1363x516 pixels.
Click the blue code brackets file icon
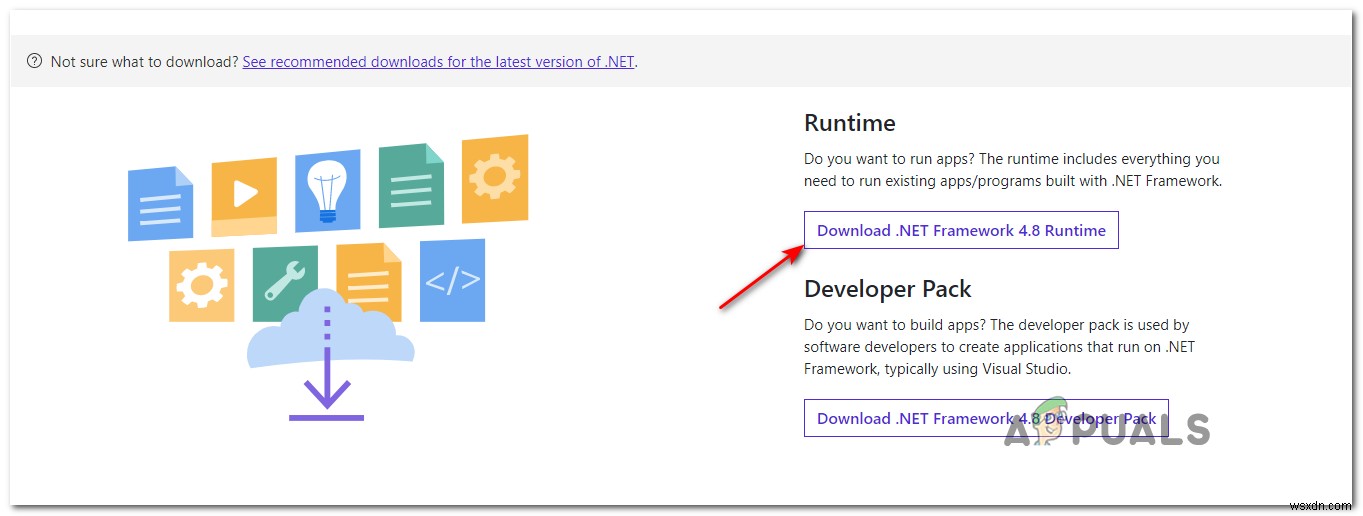coord(453,281)
